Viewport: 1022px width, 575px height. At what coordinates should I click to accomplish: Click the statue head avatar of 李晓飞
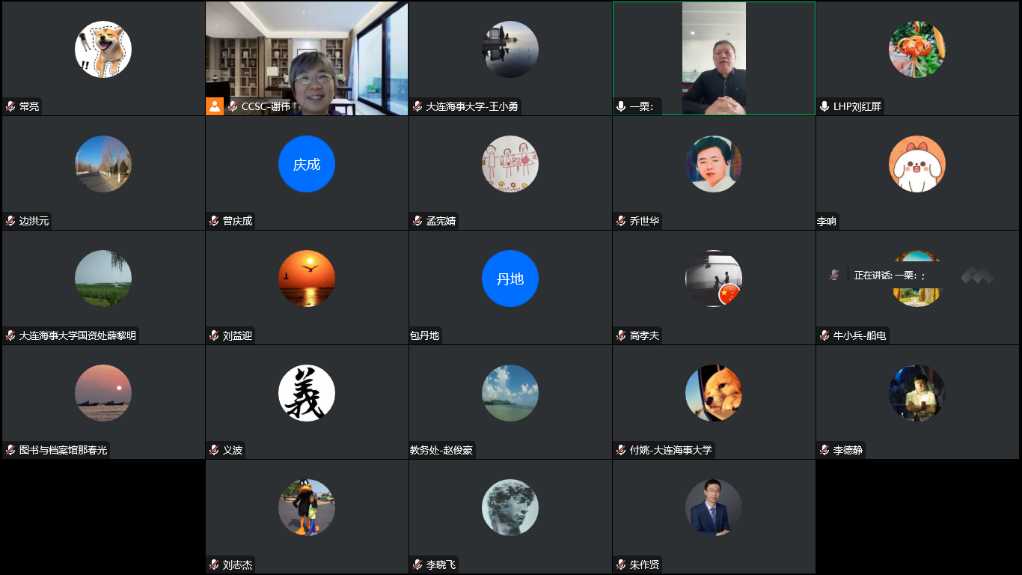tap(510, 507)
